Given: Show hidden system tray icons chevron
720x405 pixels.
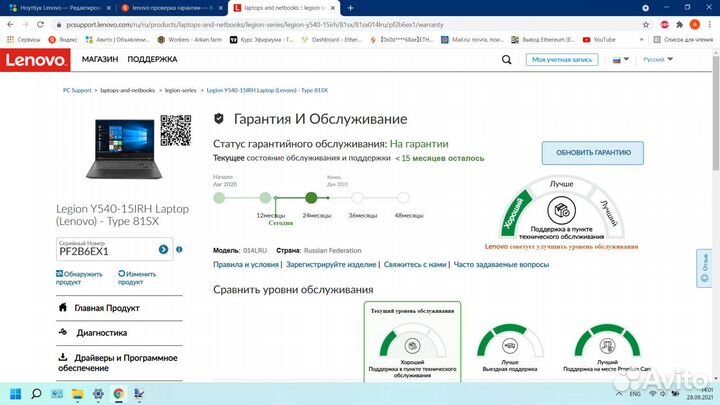Looking at the screenshot, I should pyautogui.click(x=619, y=394).
